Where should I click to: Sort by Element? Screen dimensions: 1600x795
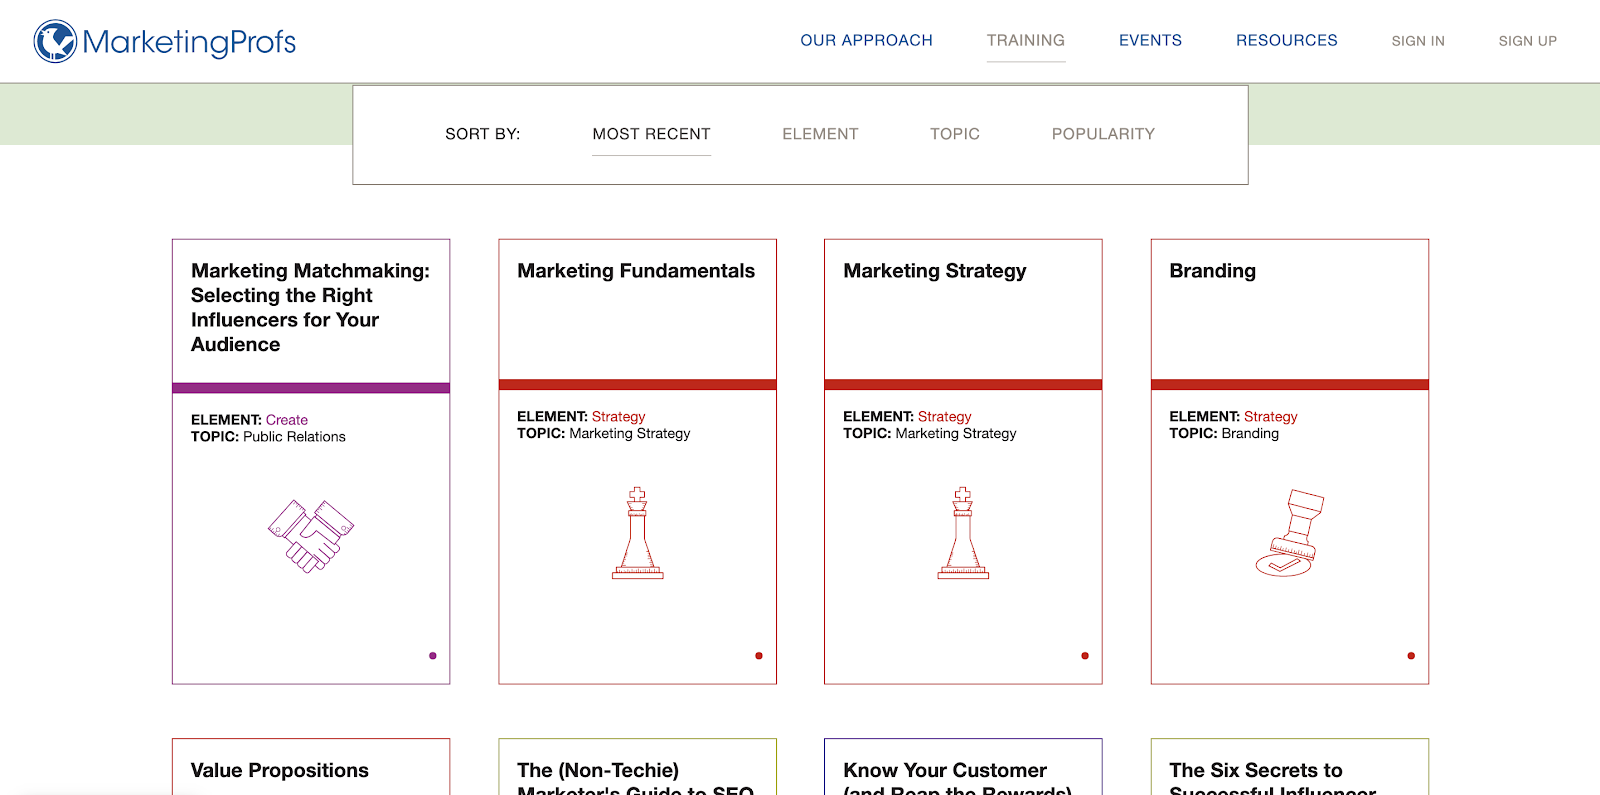pyautogui.click(x=820, y=134)
